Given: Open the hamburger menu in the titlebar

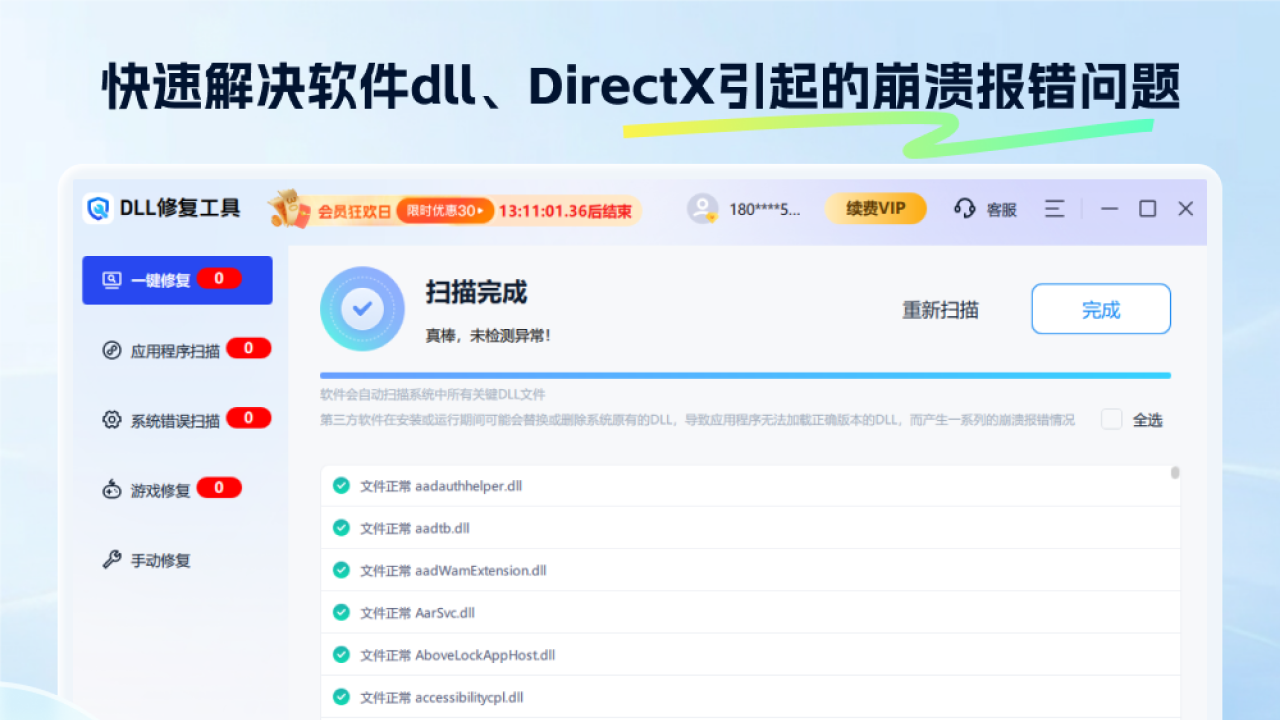Looking at the screenshot, I should tap(1053, 209).
